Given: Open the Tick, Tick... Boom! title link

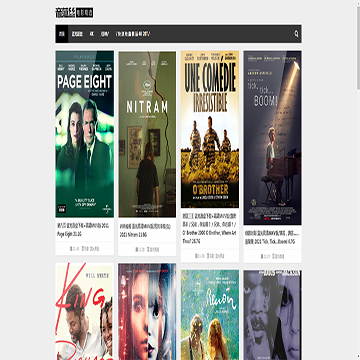Looking at the screenshot, I should click(x=272, y=237).
